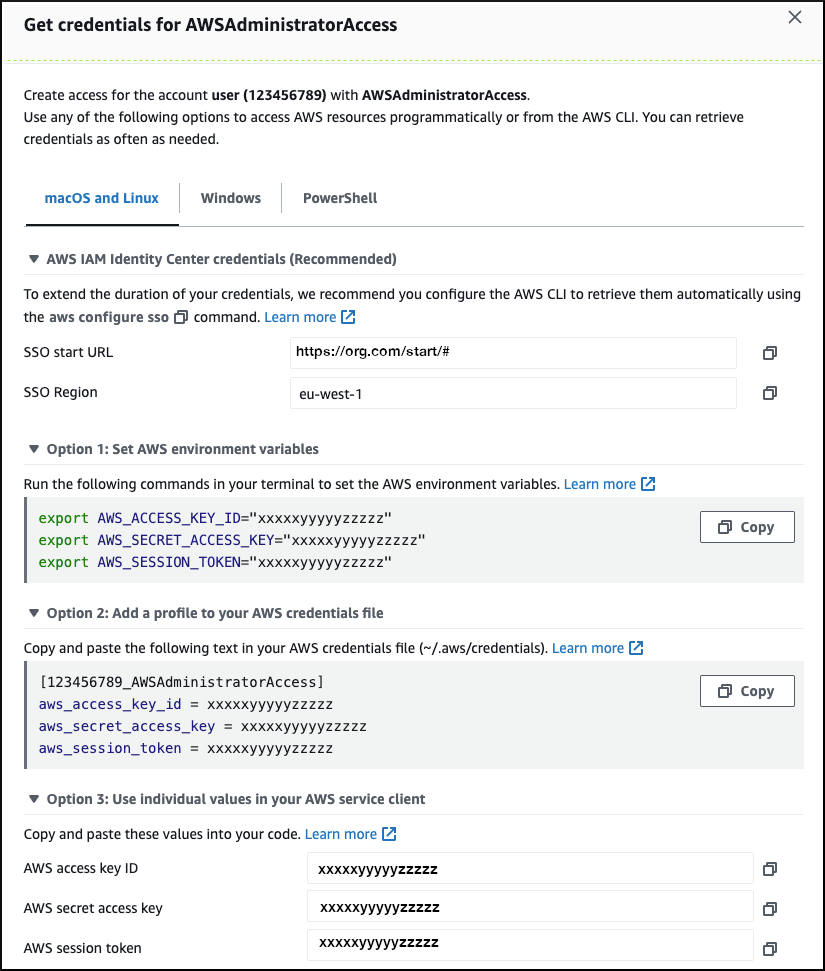Click the export AWS_SESSION_TOKEN line
Image resolution: width=825 pixels, height=971 pixels.
point(215,562)
